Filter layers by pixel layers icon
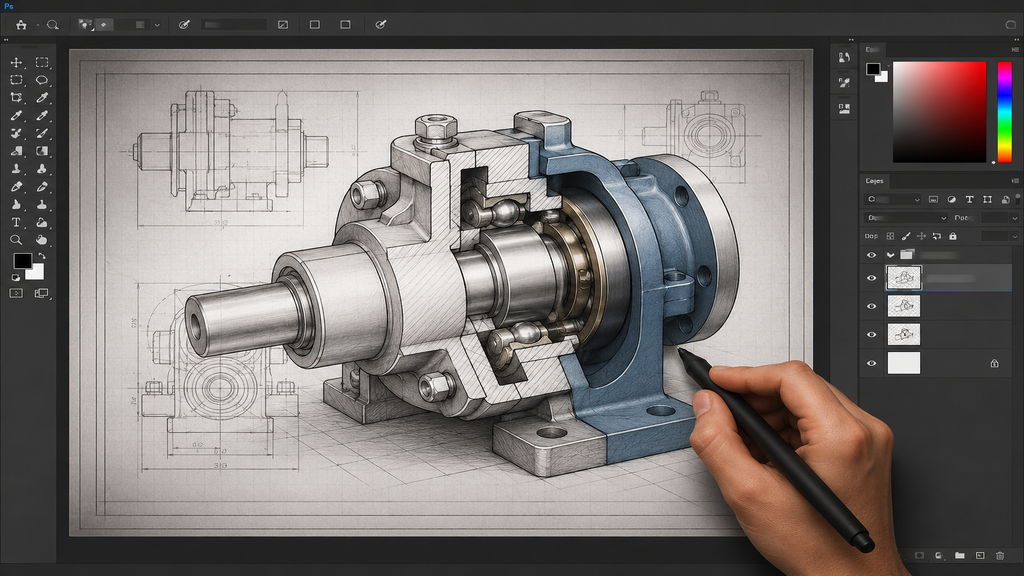 click(933, 199)
